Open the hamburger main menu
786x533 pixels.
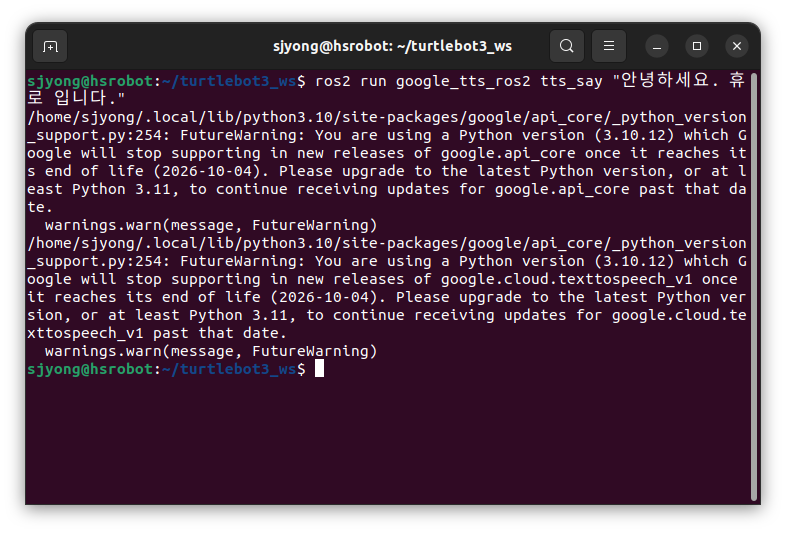(609, 46)
